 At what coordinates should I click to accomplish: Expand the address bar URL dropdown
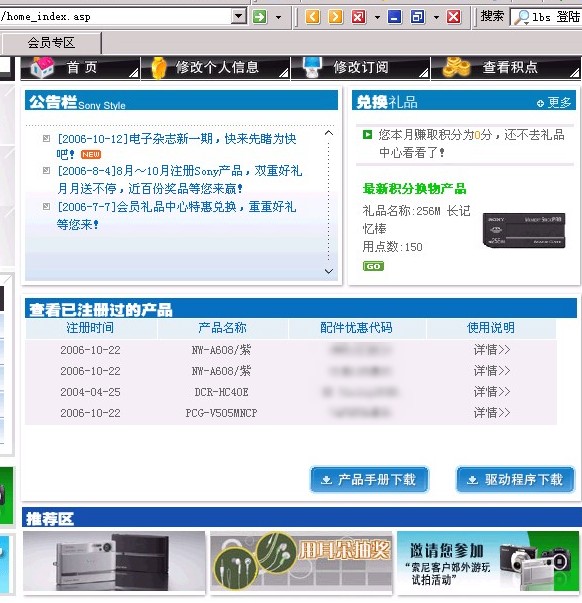pyautogui.click(x=238, y=17)
